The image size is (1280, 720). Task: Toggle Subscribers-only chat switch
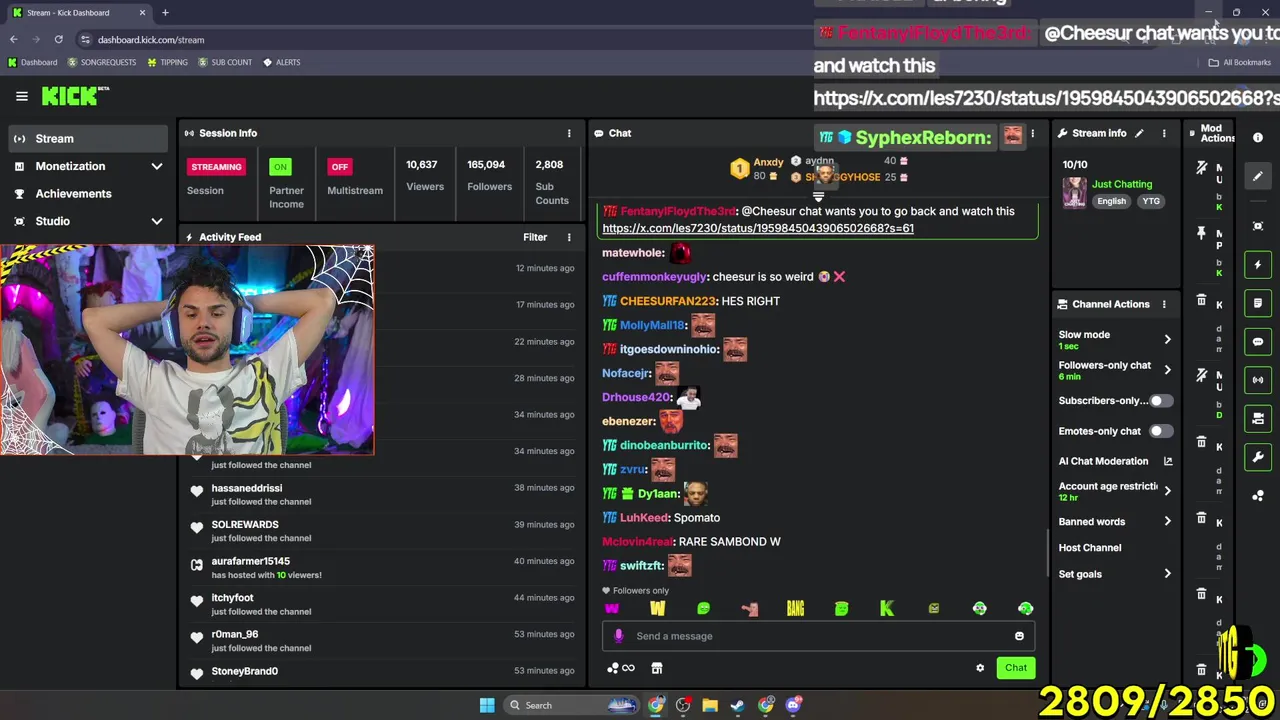click(1160, 401)
